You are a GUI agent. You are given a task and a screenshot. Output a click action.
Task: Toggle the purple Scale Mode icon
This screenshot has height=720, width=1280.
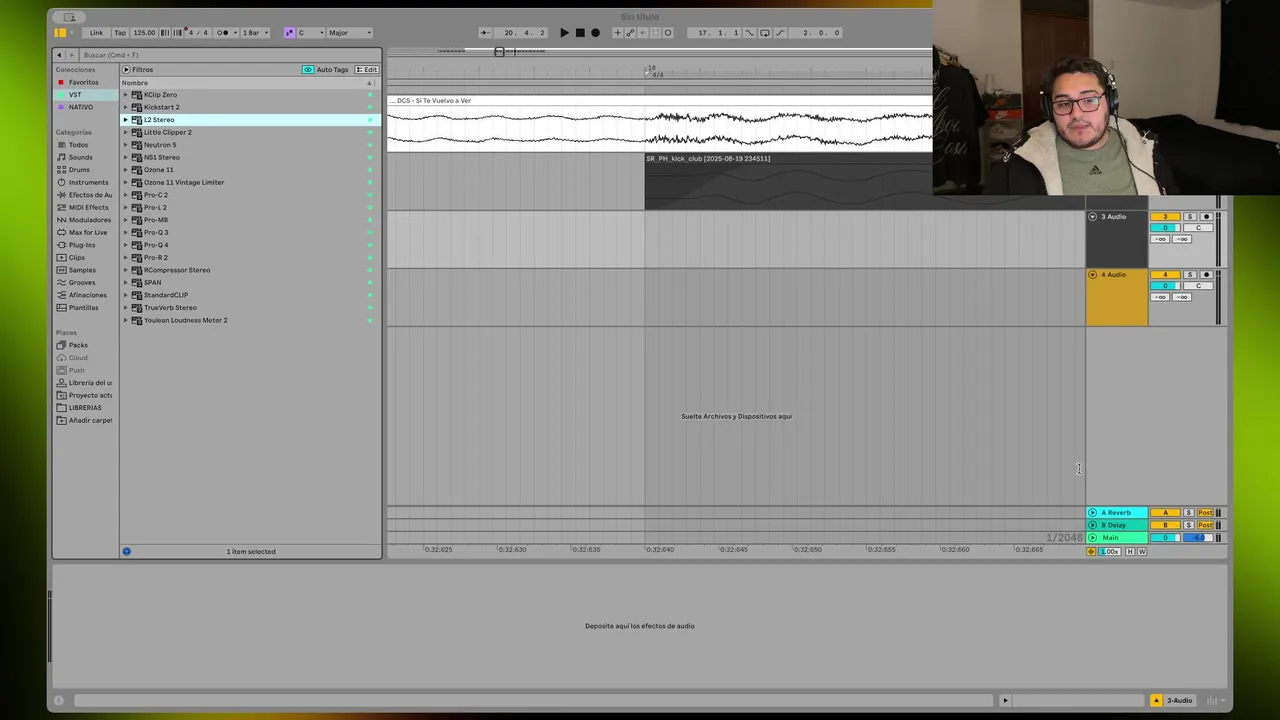290,33
